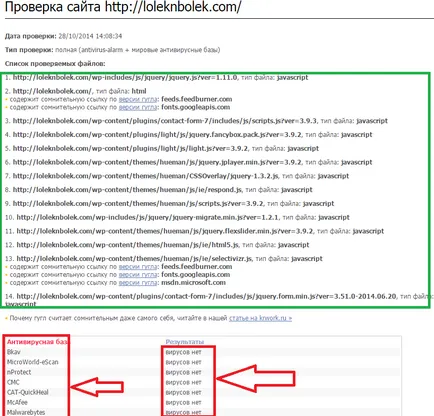Open the kwork.ru article link

(260, 318)
